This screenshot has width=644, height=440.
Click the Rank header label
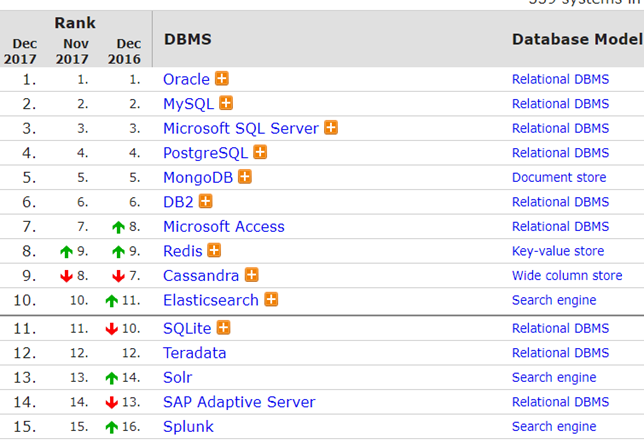point(75,23)
